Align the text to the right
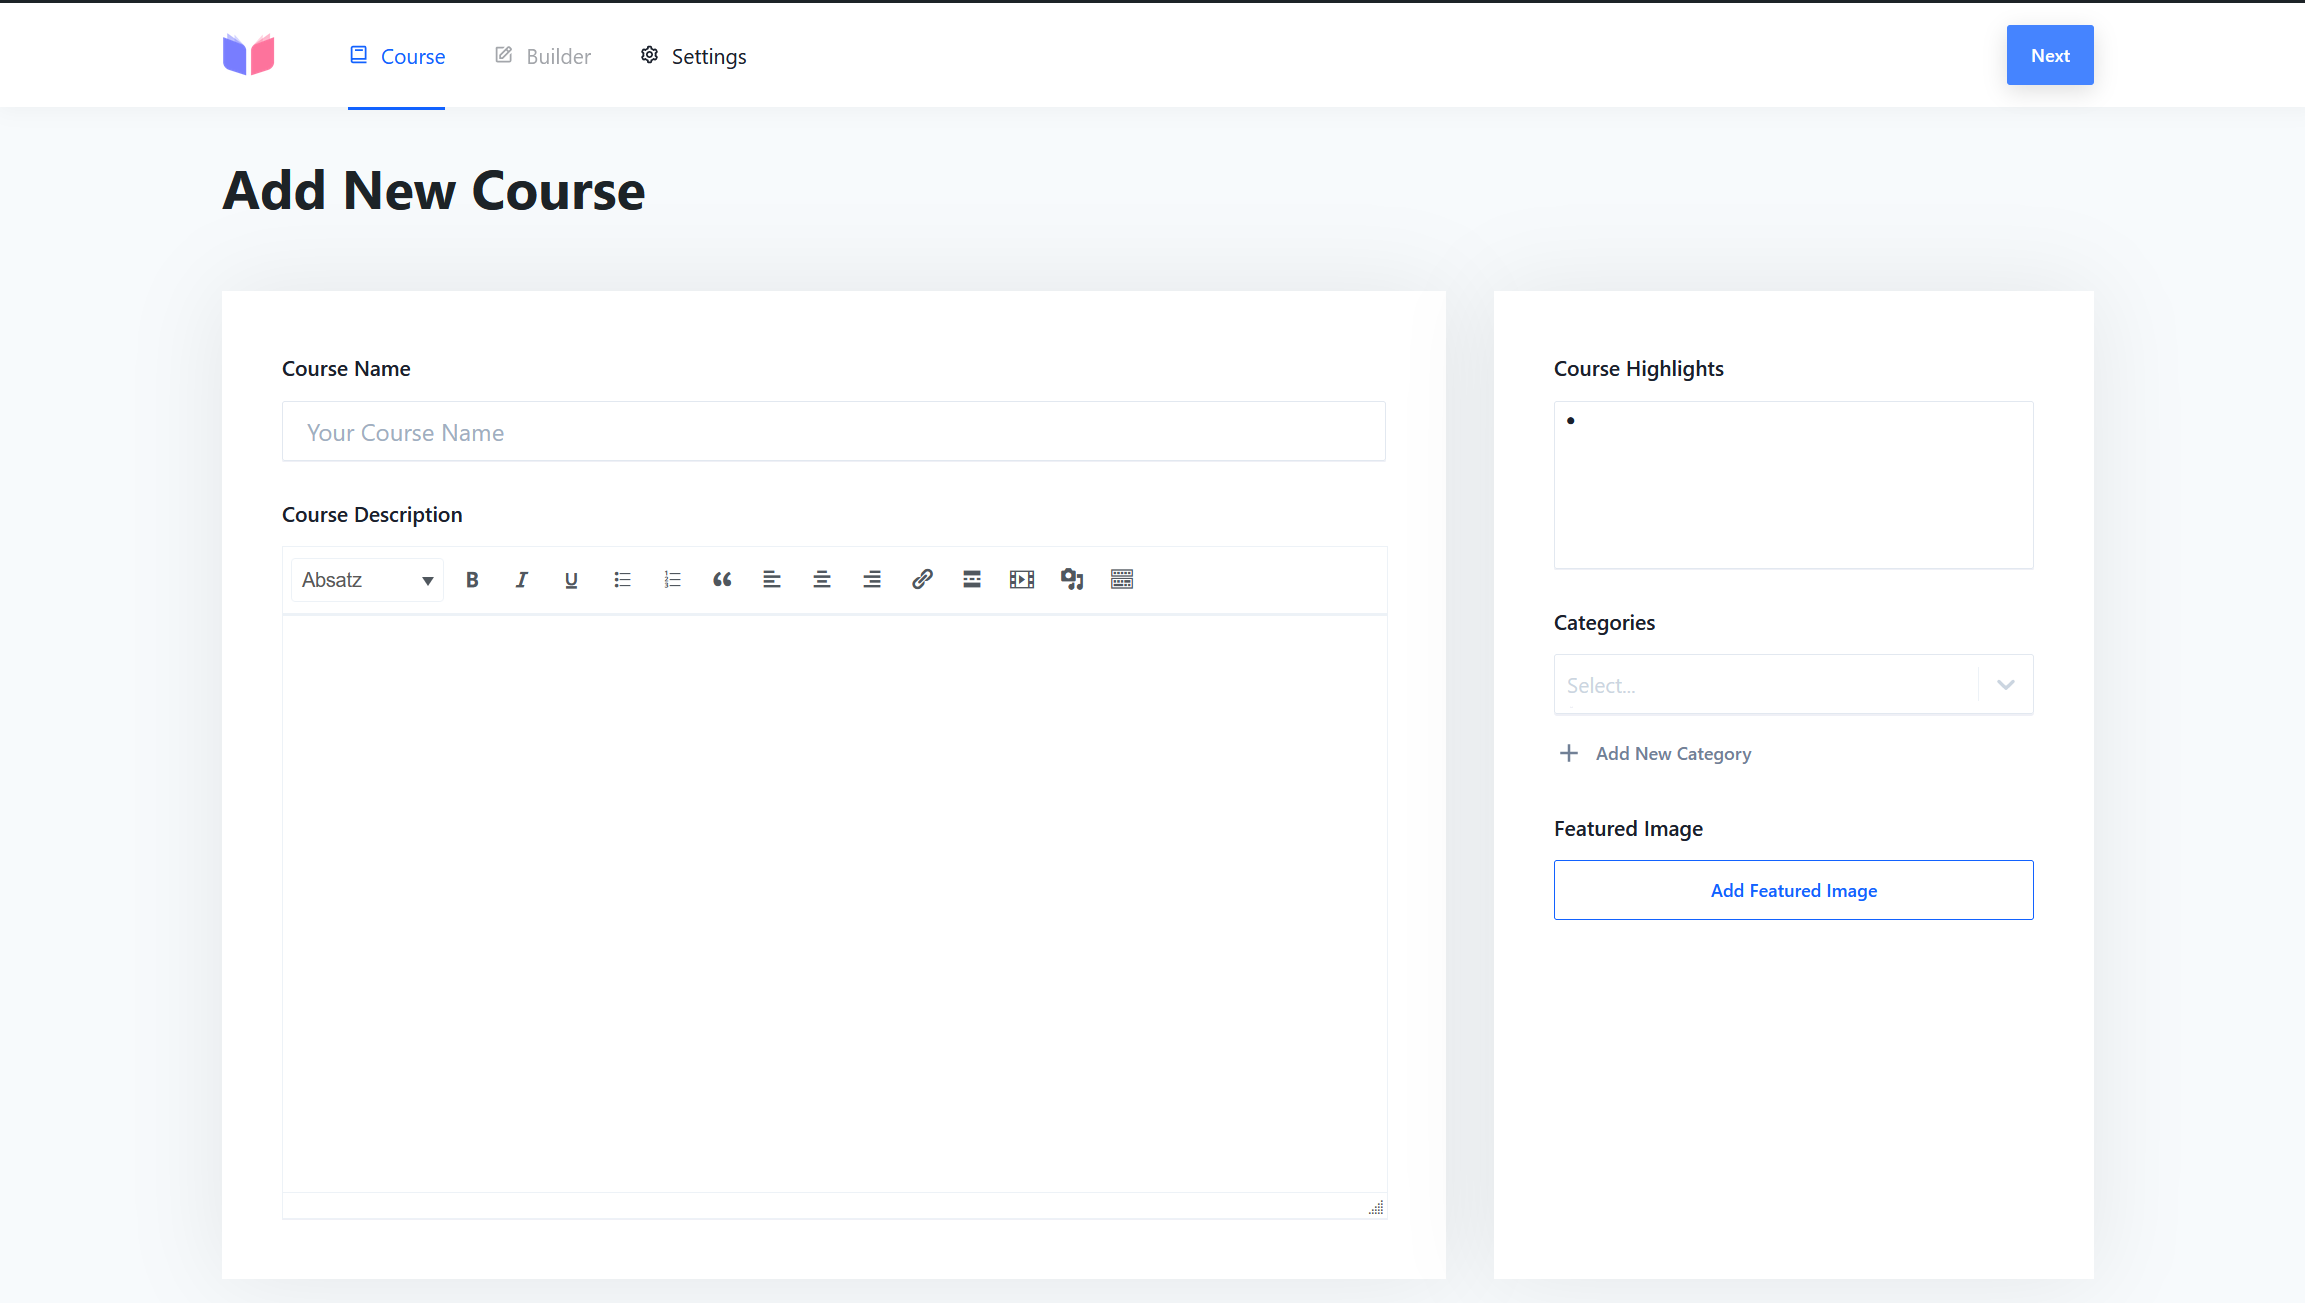Screen dimensions: 2305x1303 click(871, 579)
